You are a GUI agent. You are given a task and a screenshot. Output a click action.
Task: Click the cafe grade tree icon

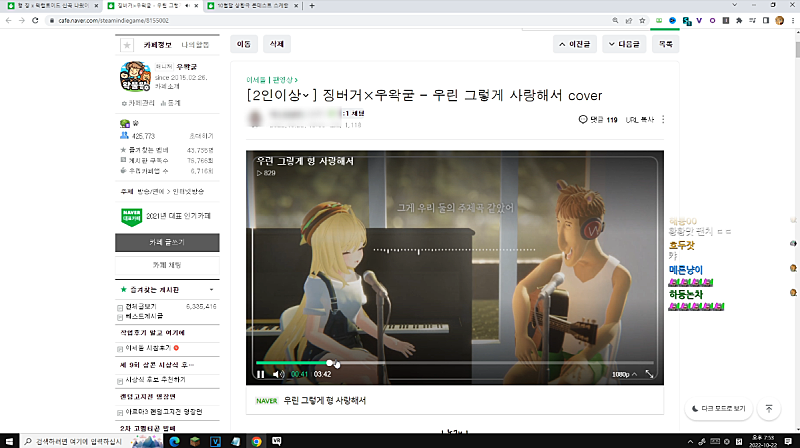pos(124,123)
